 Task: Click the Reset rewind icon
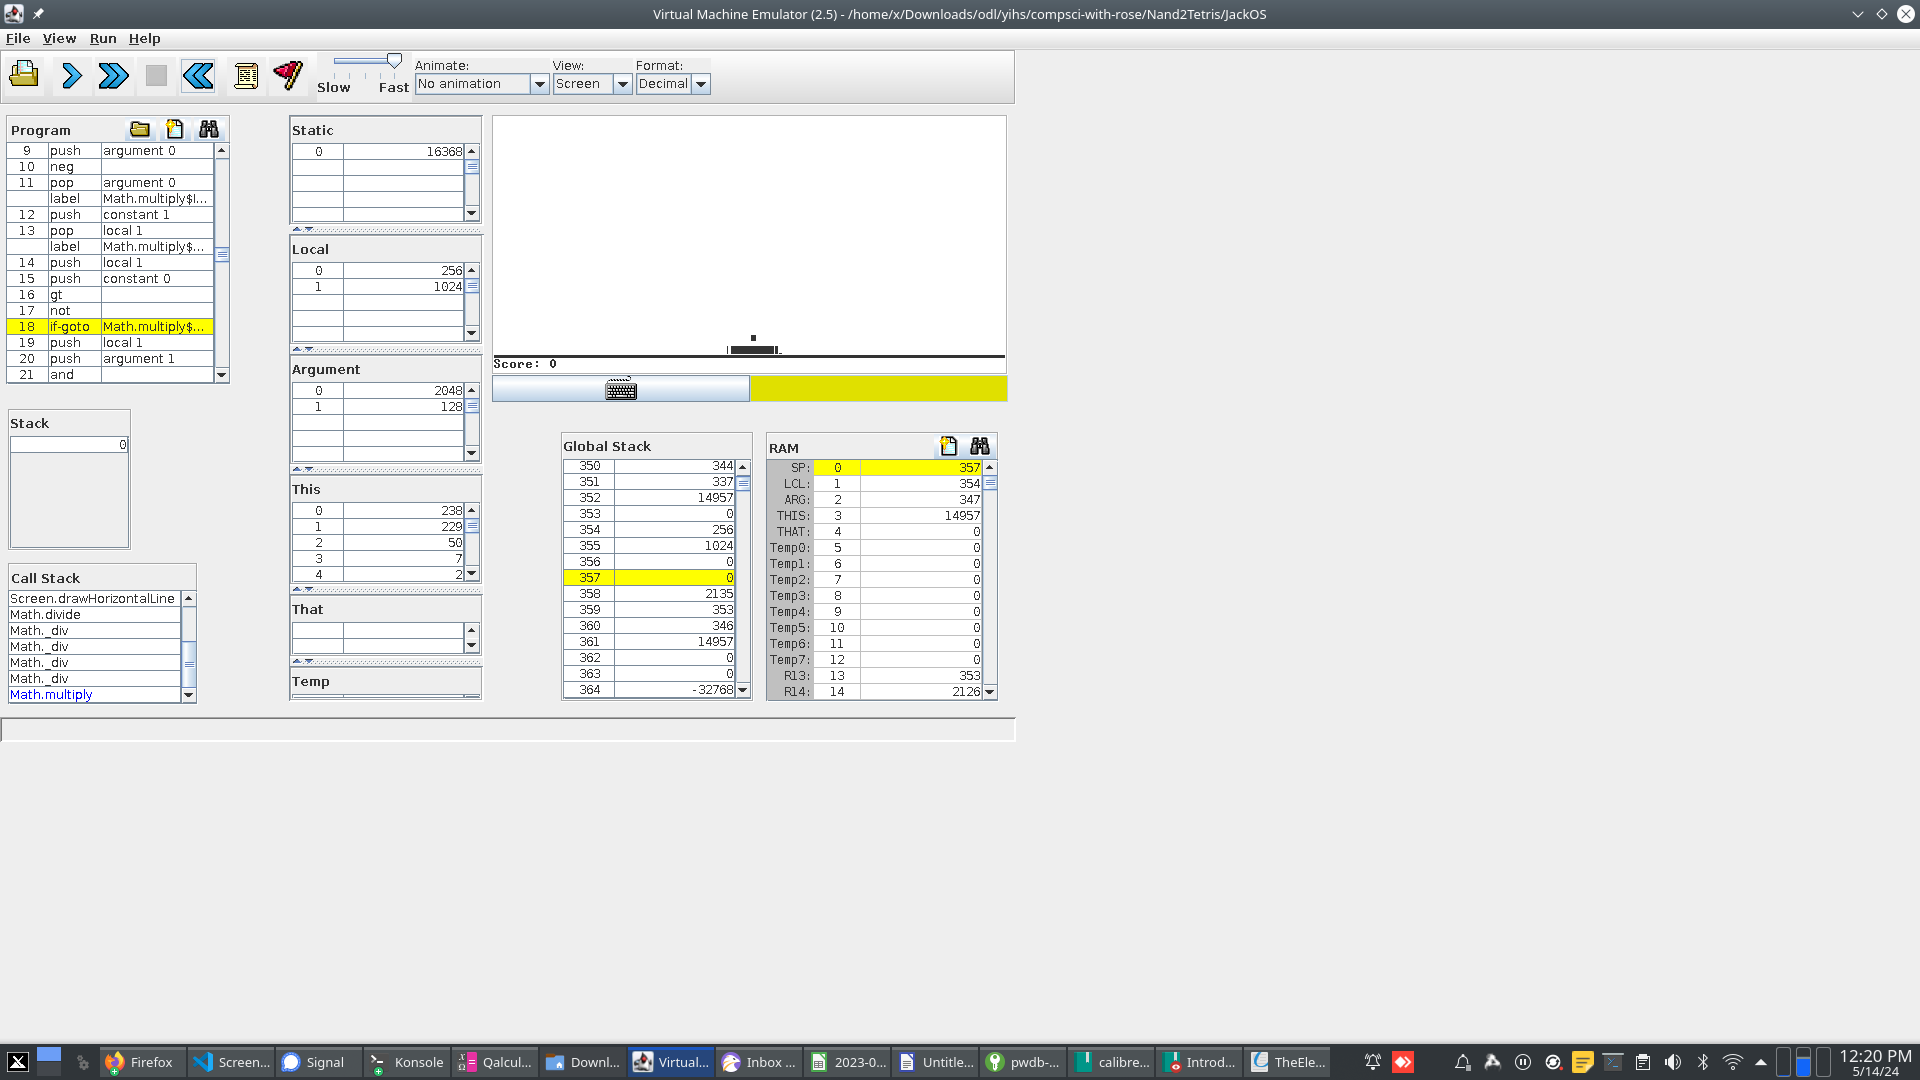tap(198, 75)
